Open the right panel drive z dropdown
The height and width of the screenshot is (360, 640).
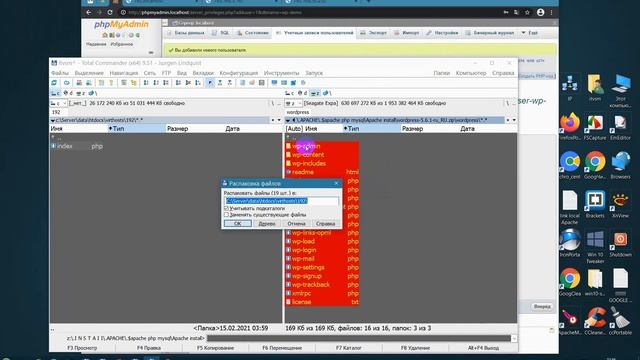[x=293, y=104]
